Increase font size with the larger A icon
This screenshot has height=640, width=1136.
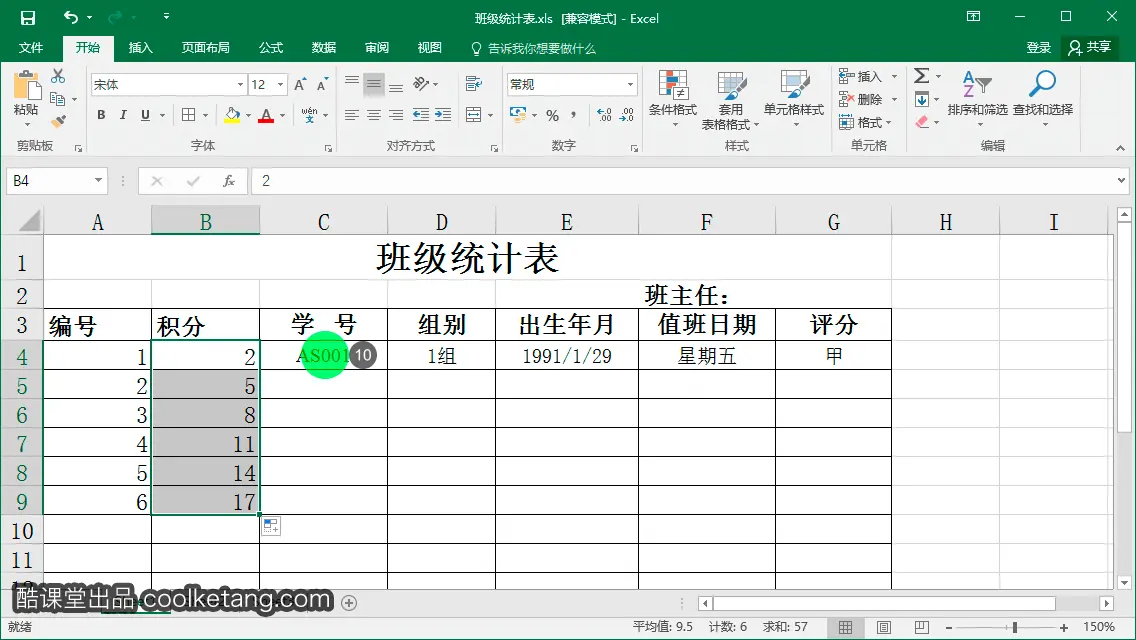pyautogui.click(x=300, y=85)
